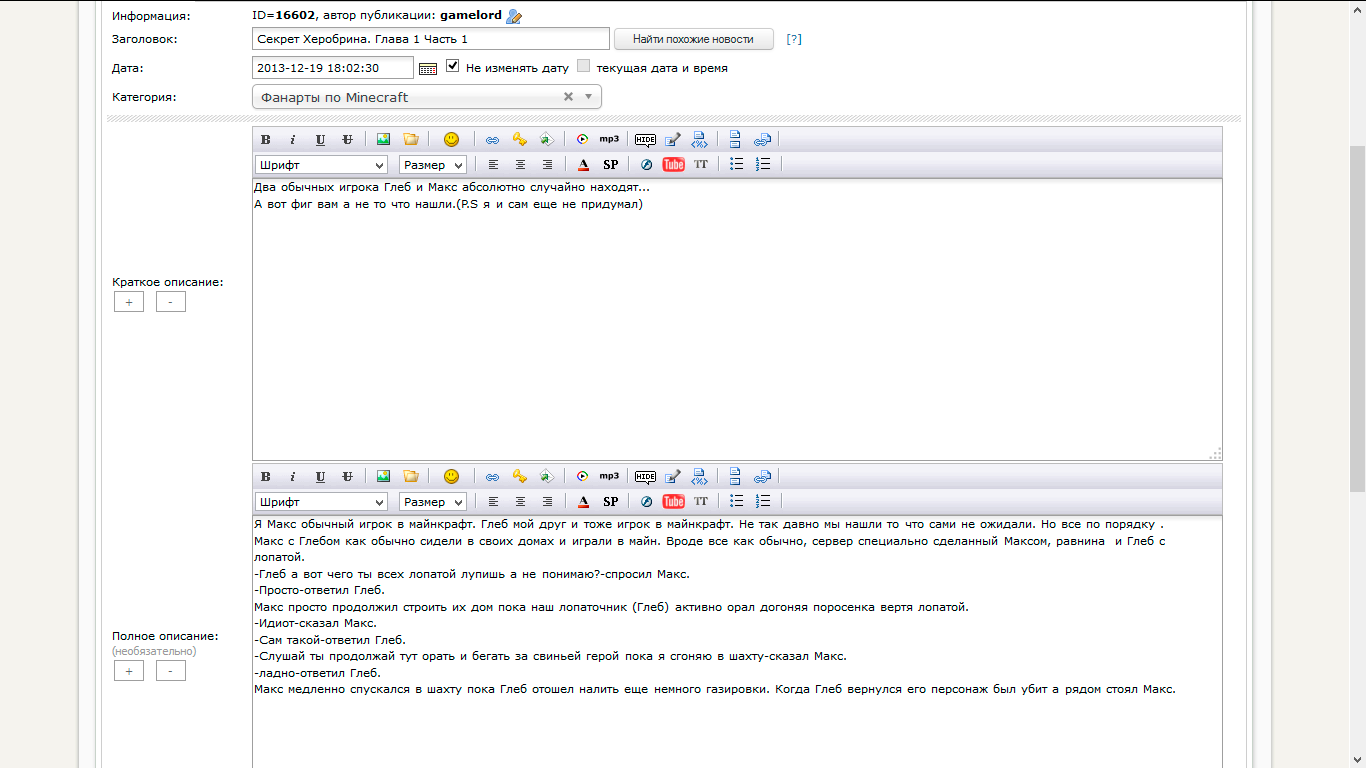Uncheck the 'Не изменять дату' checkbox
1366x768 pixels.
453,67
